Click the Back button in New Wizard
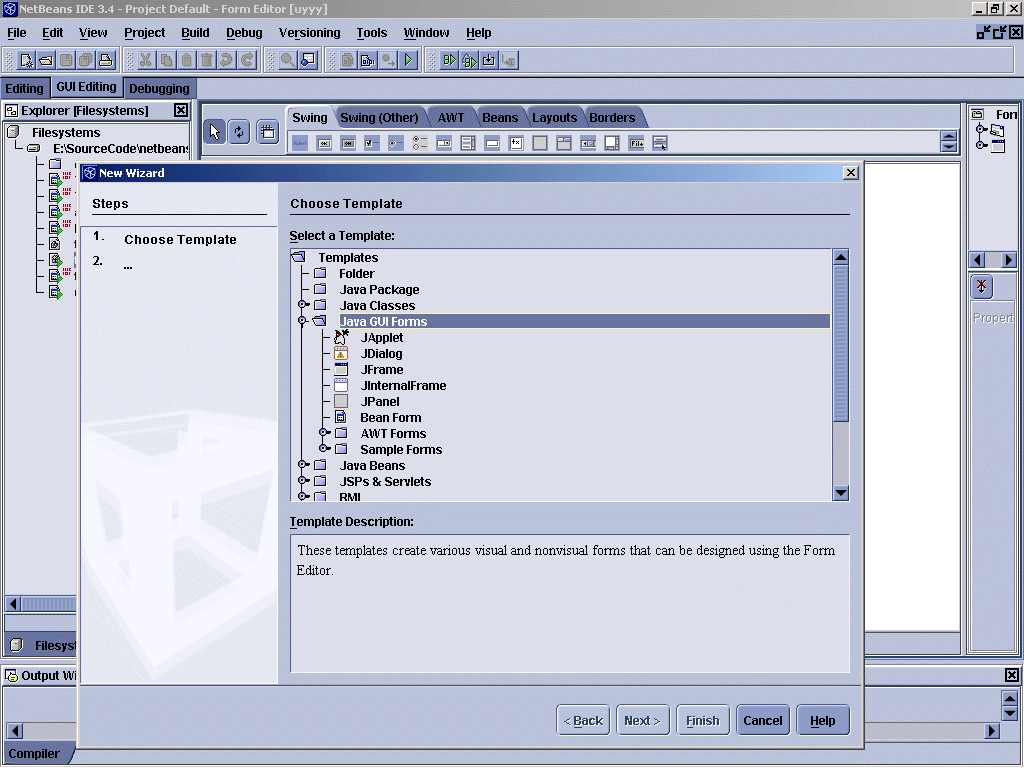This screenshot has width=1024, height=768. tap(583, 720)
